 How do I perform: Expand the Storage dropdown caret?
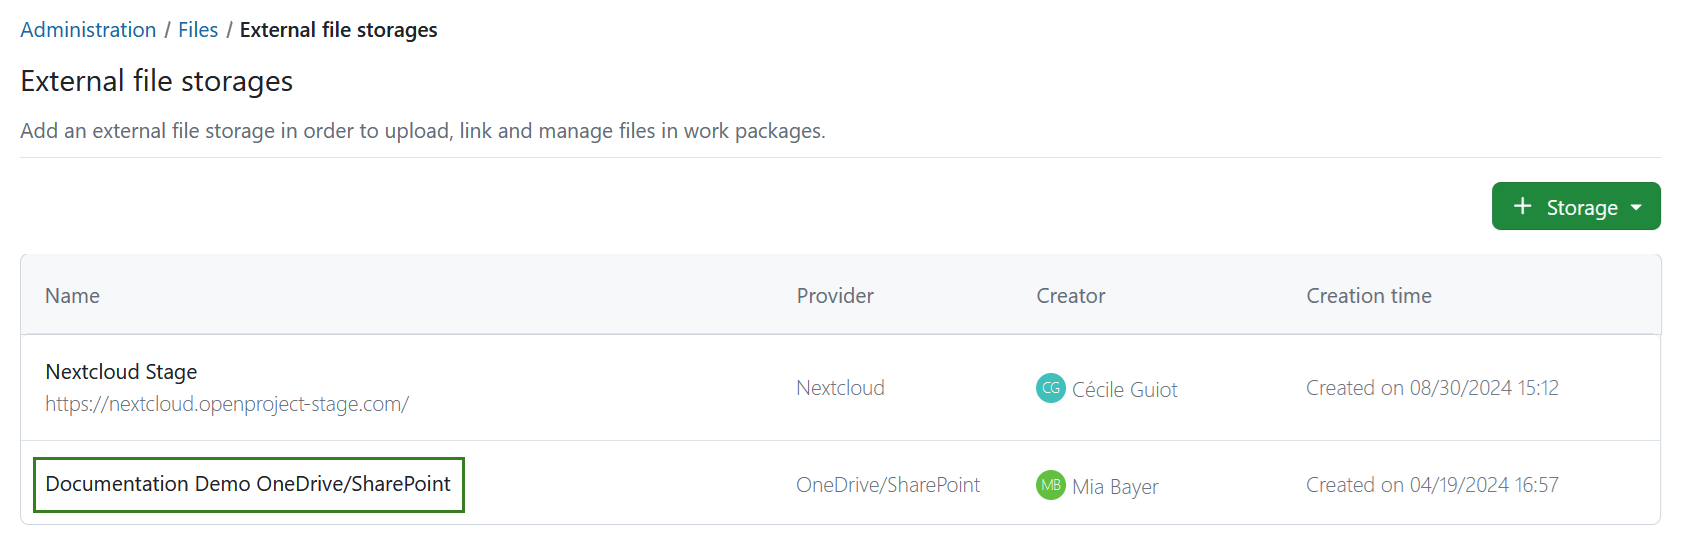click(1636, 208)
